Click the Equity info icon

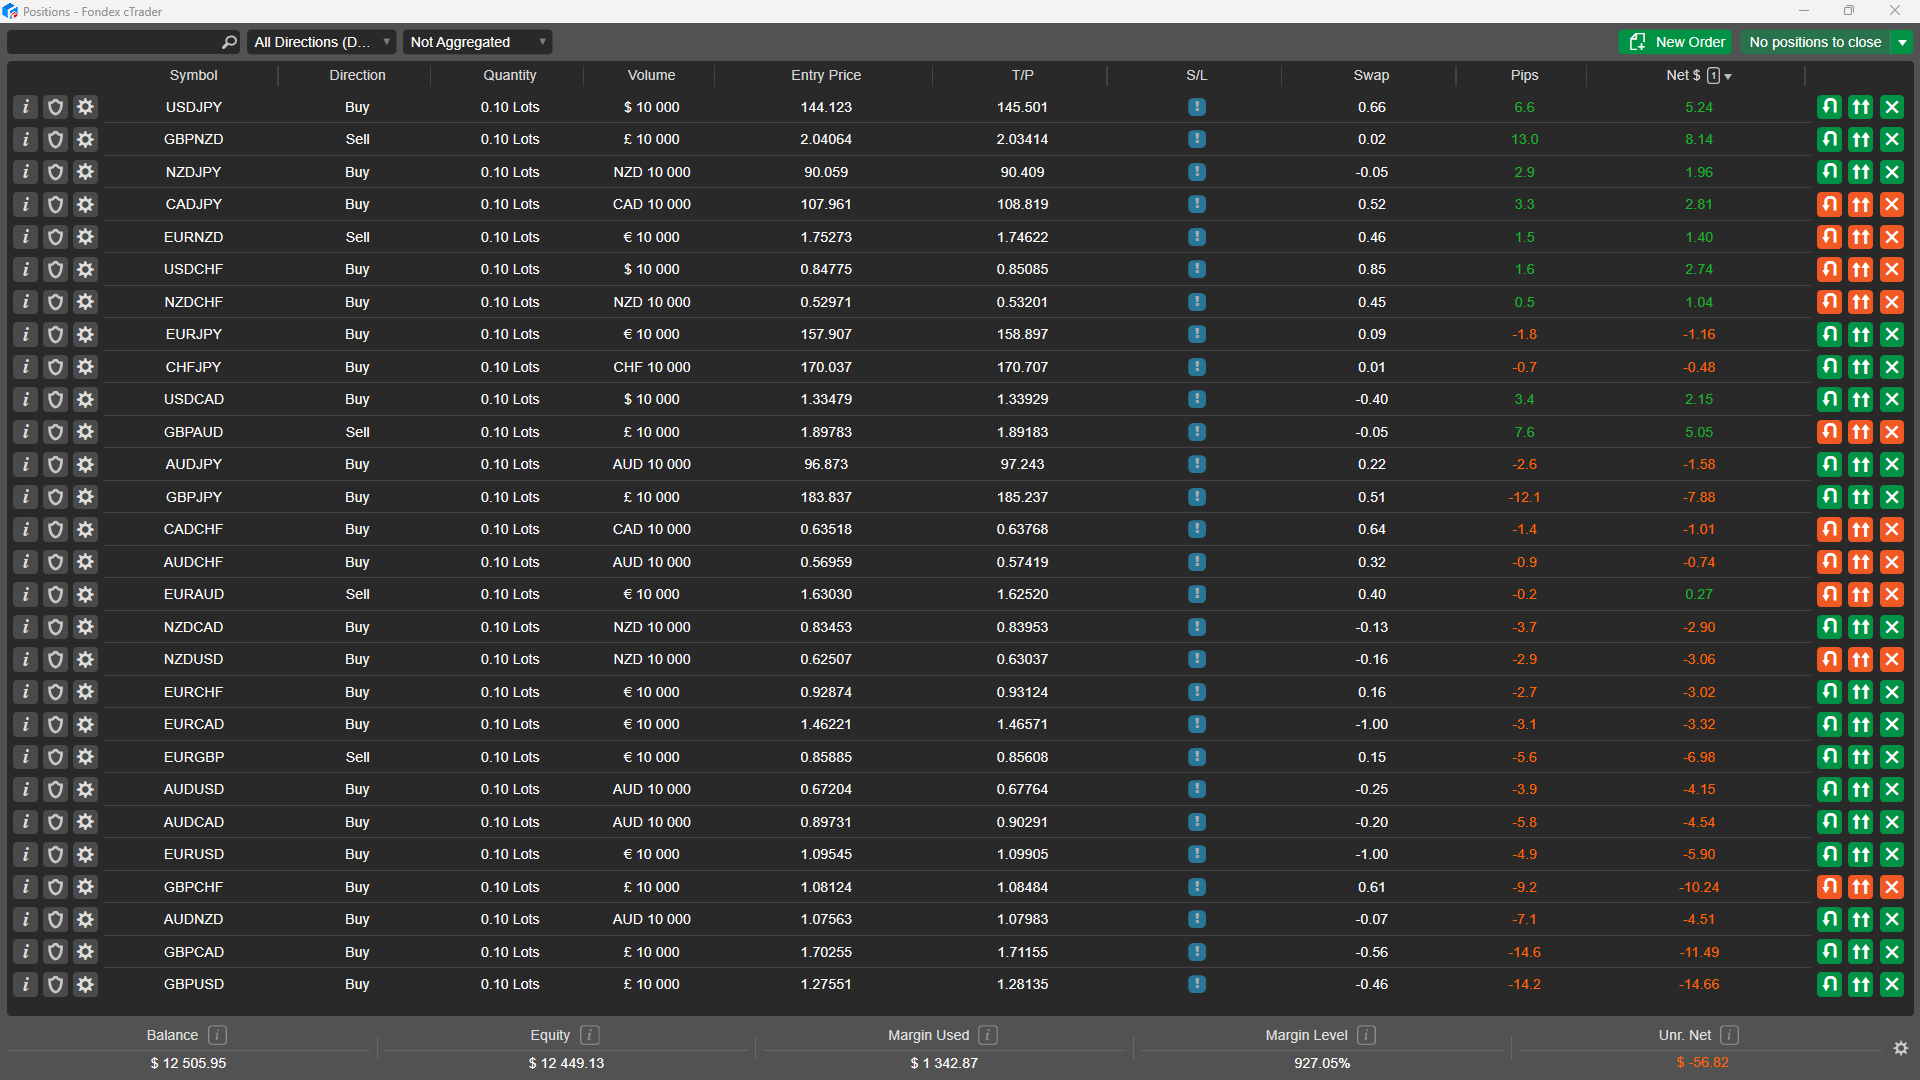pyautogui.click(x=590, y=1035)
